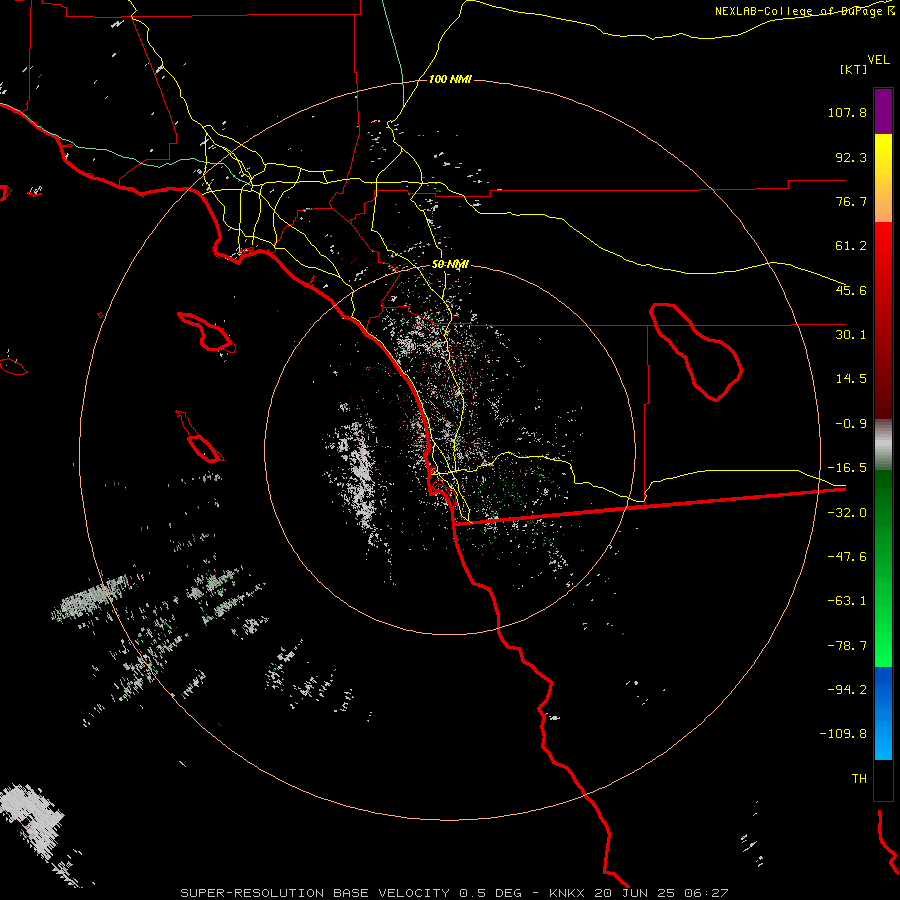Select the -94.2 legend value
The height and width of the screenshot is (900, 900).
point(847,689)
